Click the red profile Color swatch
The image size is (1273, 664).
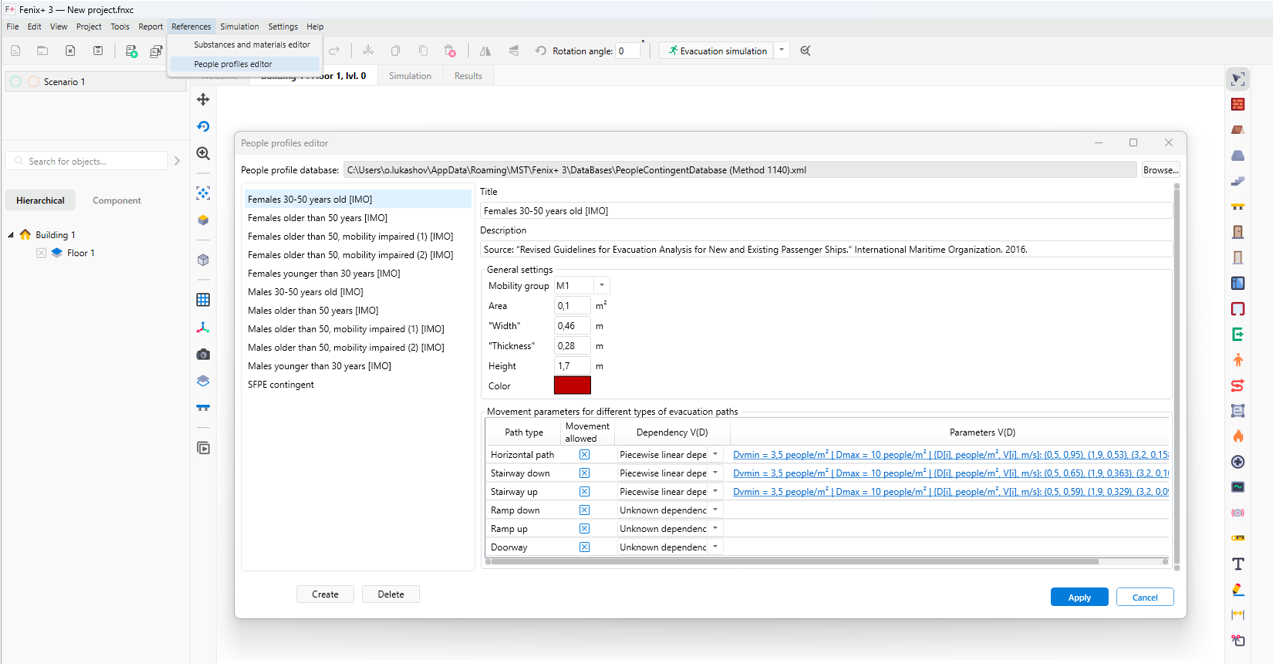pyautogui.click(x=572, y=386)
